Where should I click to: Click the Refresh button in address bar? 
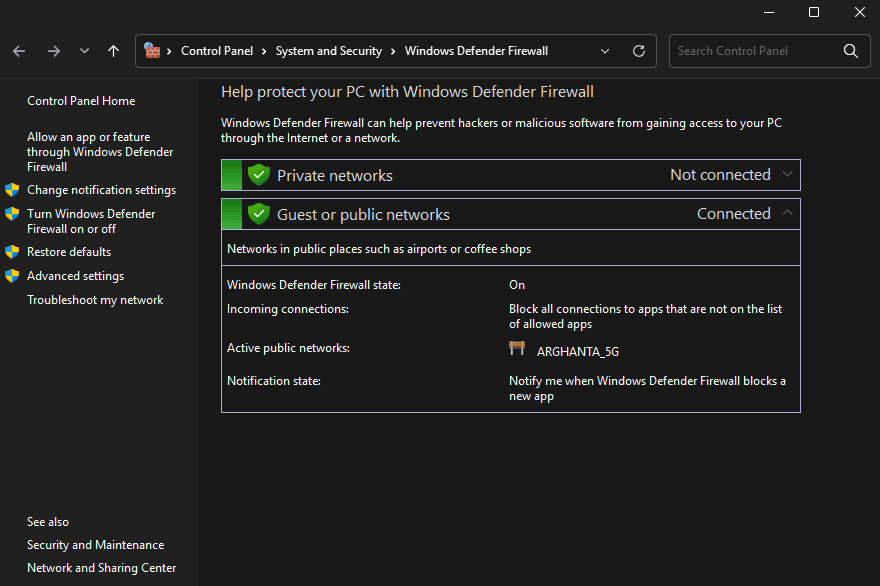tap(639, 51)
